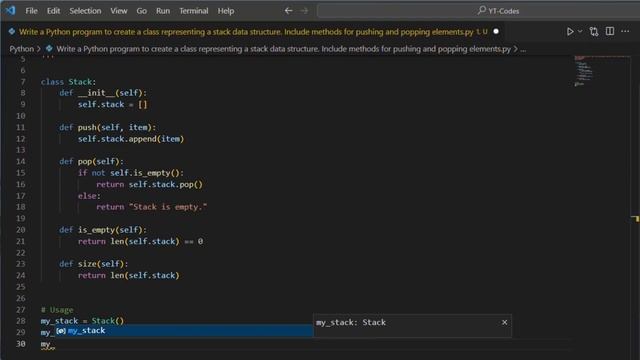Click the breadcrumb file name
640x360 pixels.
283,49
